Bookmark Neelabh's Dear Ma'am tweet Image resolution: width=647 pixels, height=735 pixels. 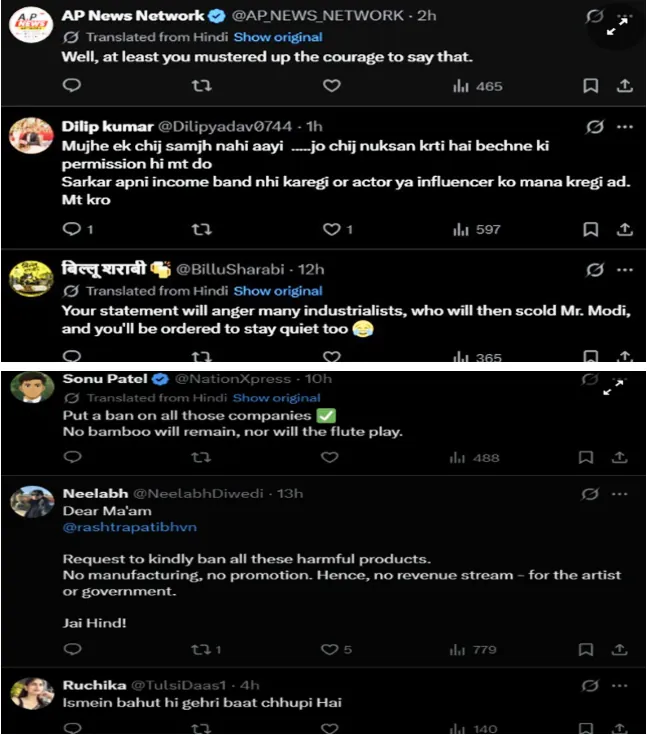click(x=586, y=649)
